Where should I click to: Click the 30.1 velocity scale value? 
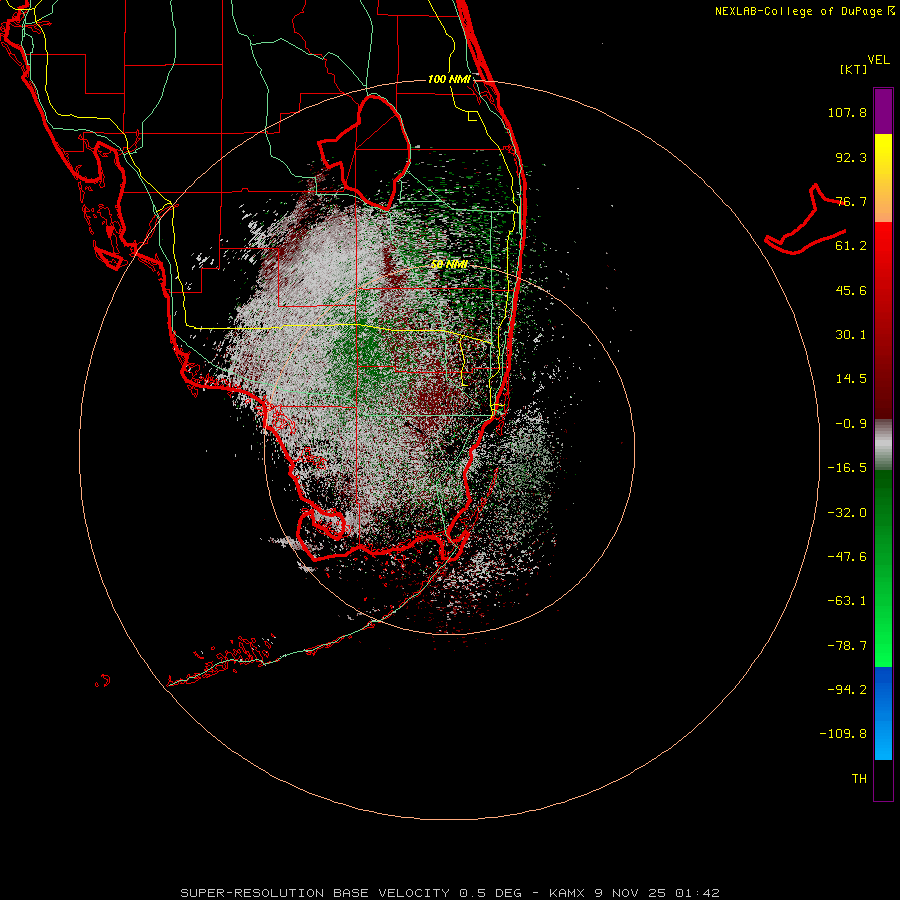(851, 335)
